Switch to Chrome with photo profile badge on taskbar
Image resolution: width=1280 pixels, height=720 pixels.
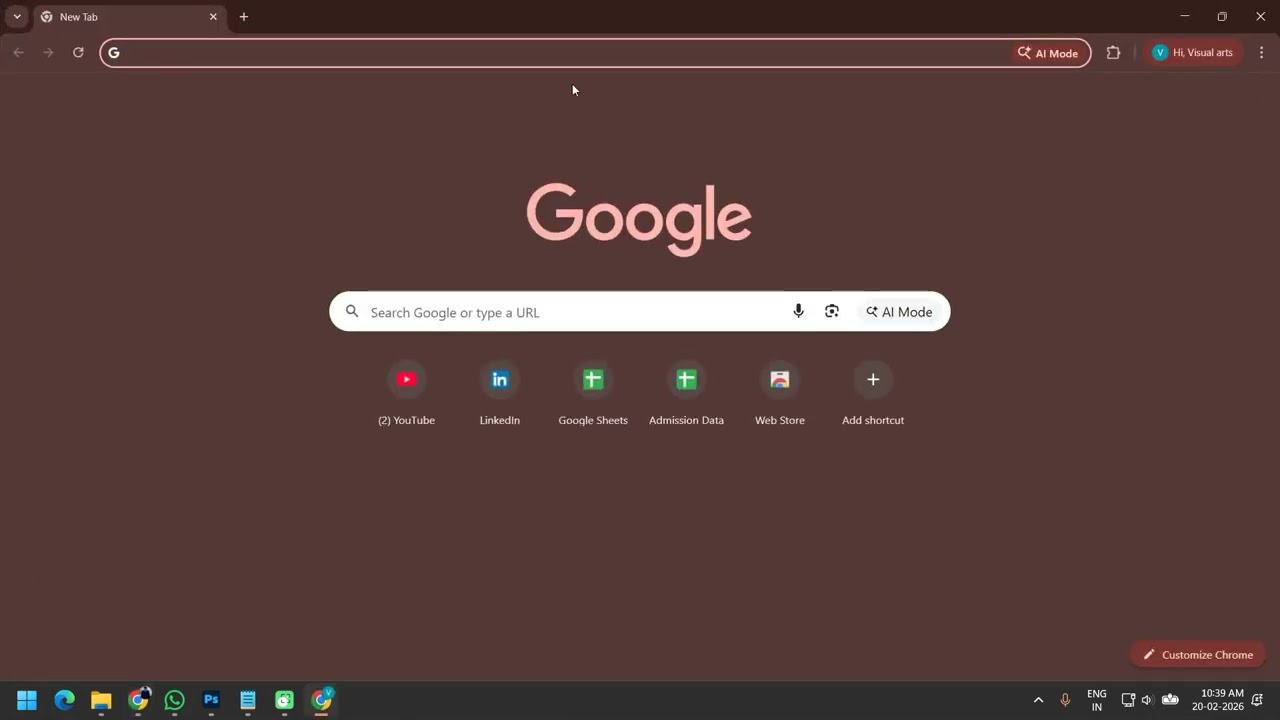[x=138, y=700]
